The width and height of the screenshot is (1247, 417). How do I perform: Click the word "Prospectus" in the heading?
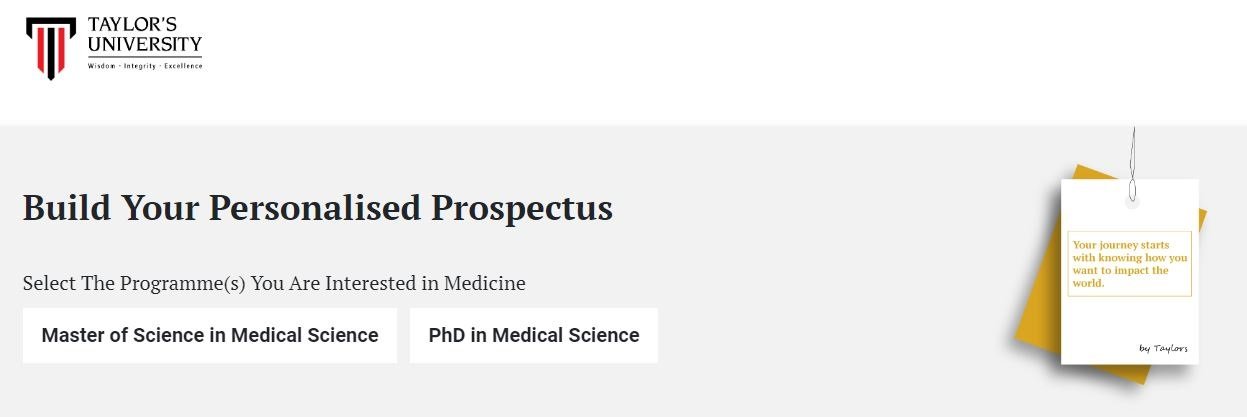pos(521,208)
